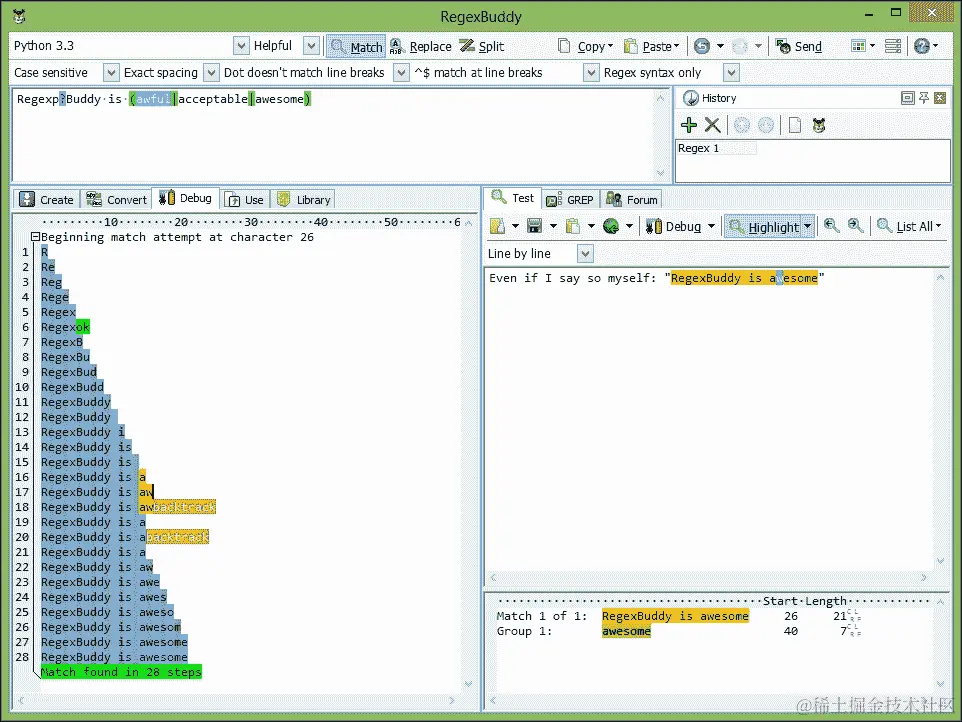Click test panel horizontal scroll right arrow
Screen dimensions: 962x722
click(x=924, y=577)
